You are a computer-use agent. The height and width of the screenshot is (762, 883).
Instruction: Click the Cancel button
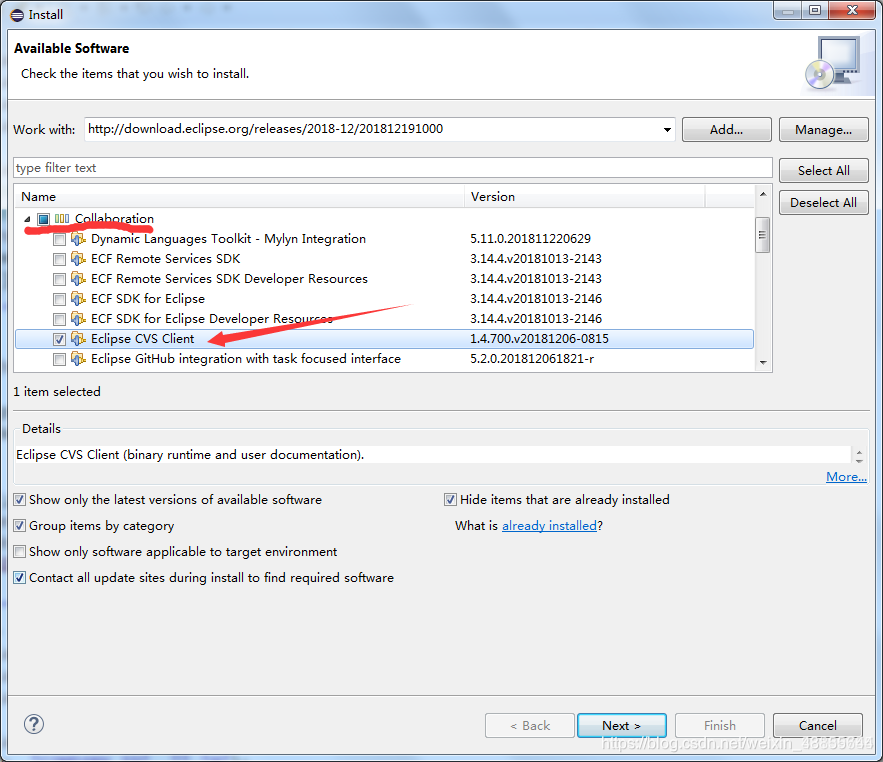click(818, 725)
